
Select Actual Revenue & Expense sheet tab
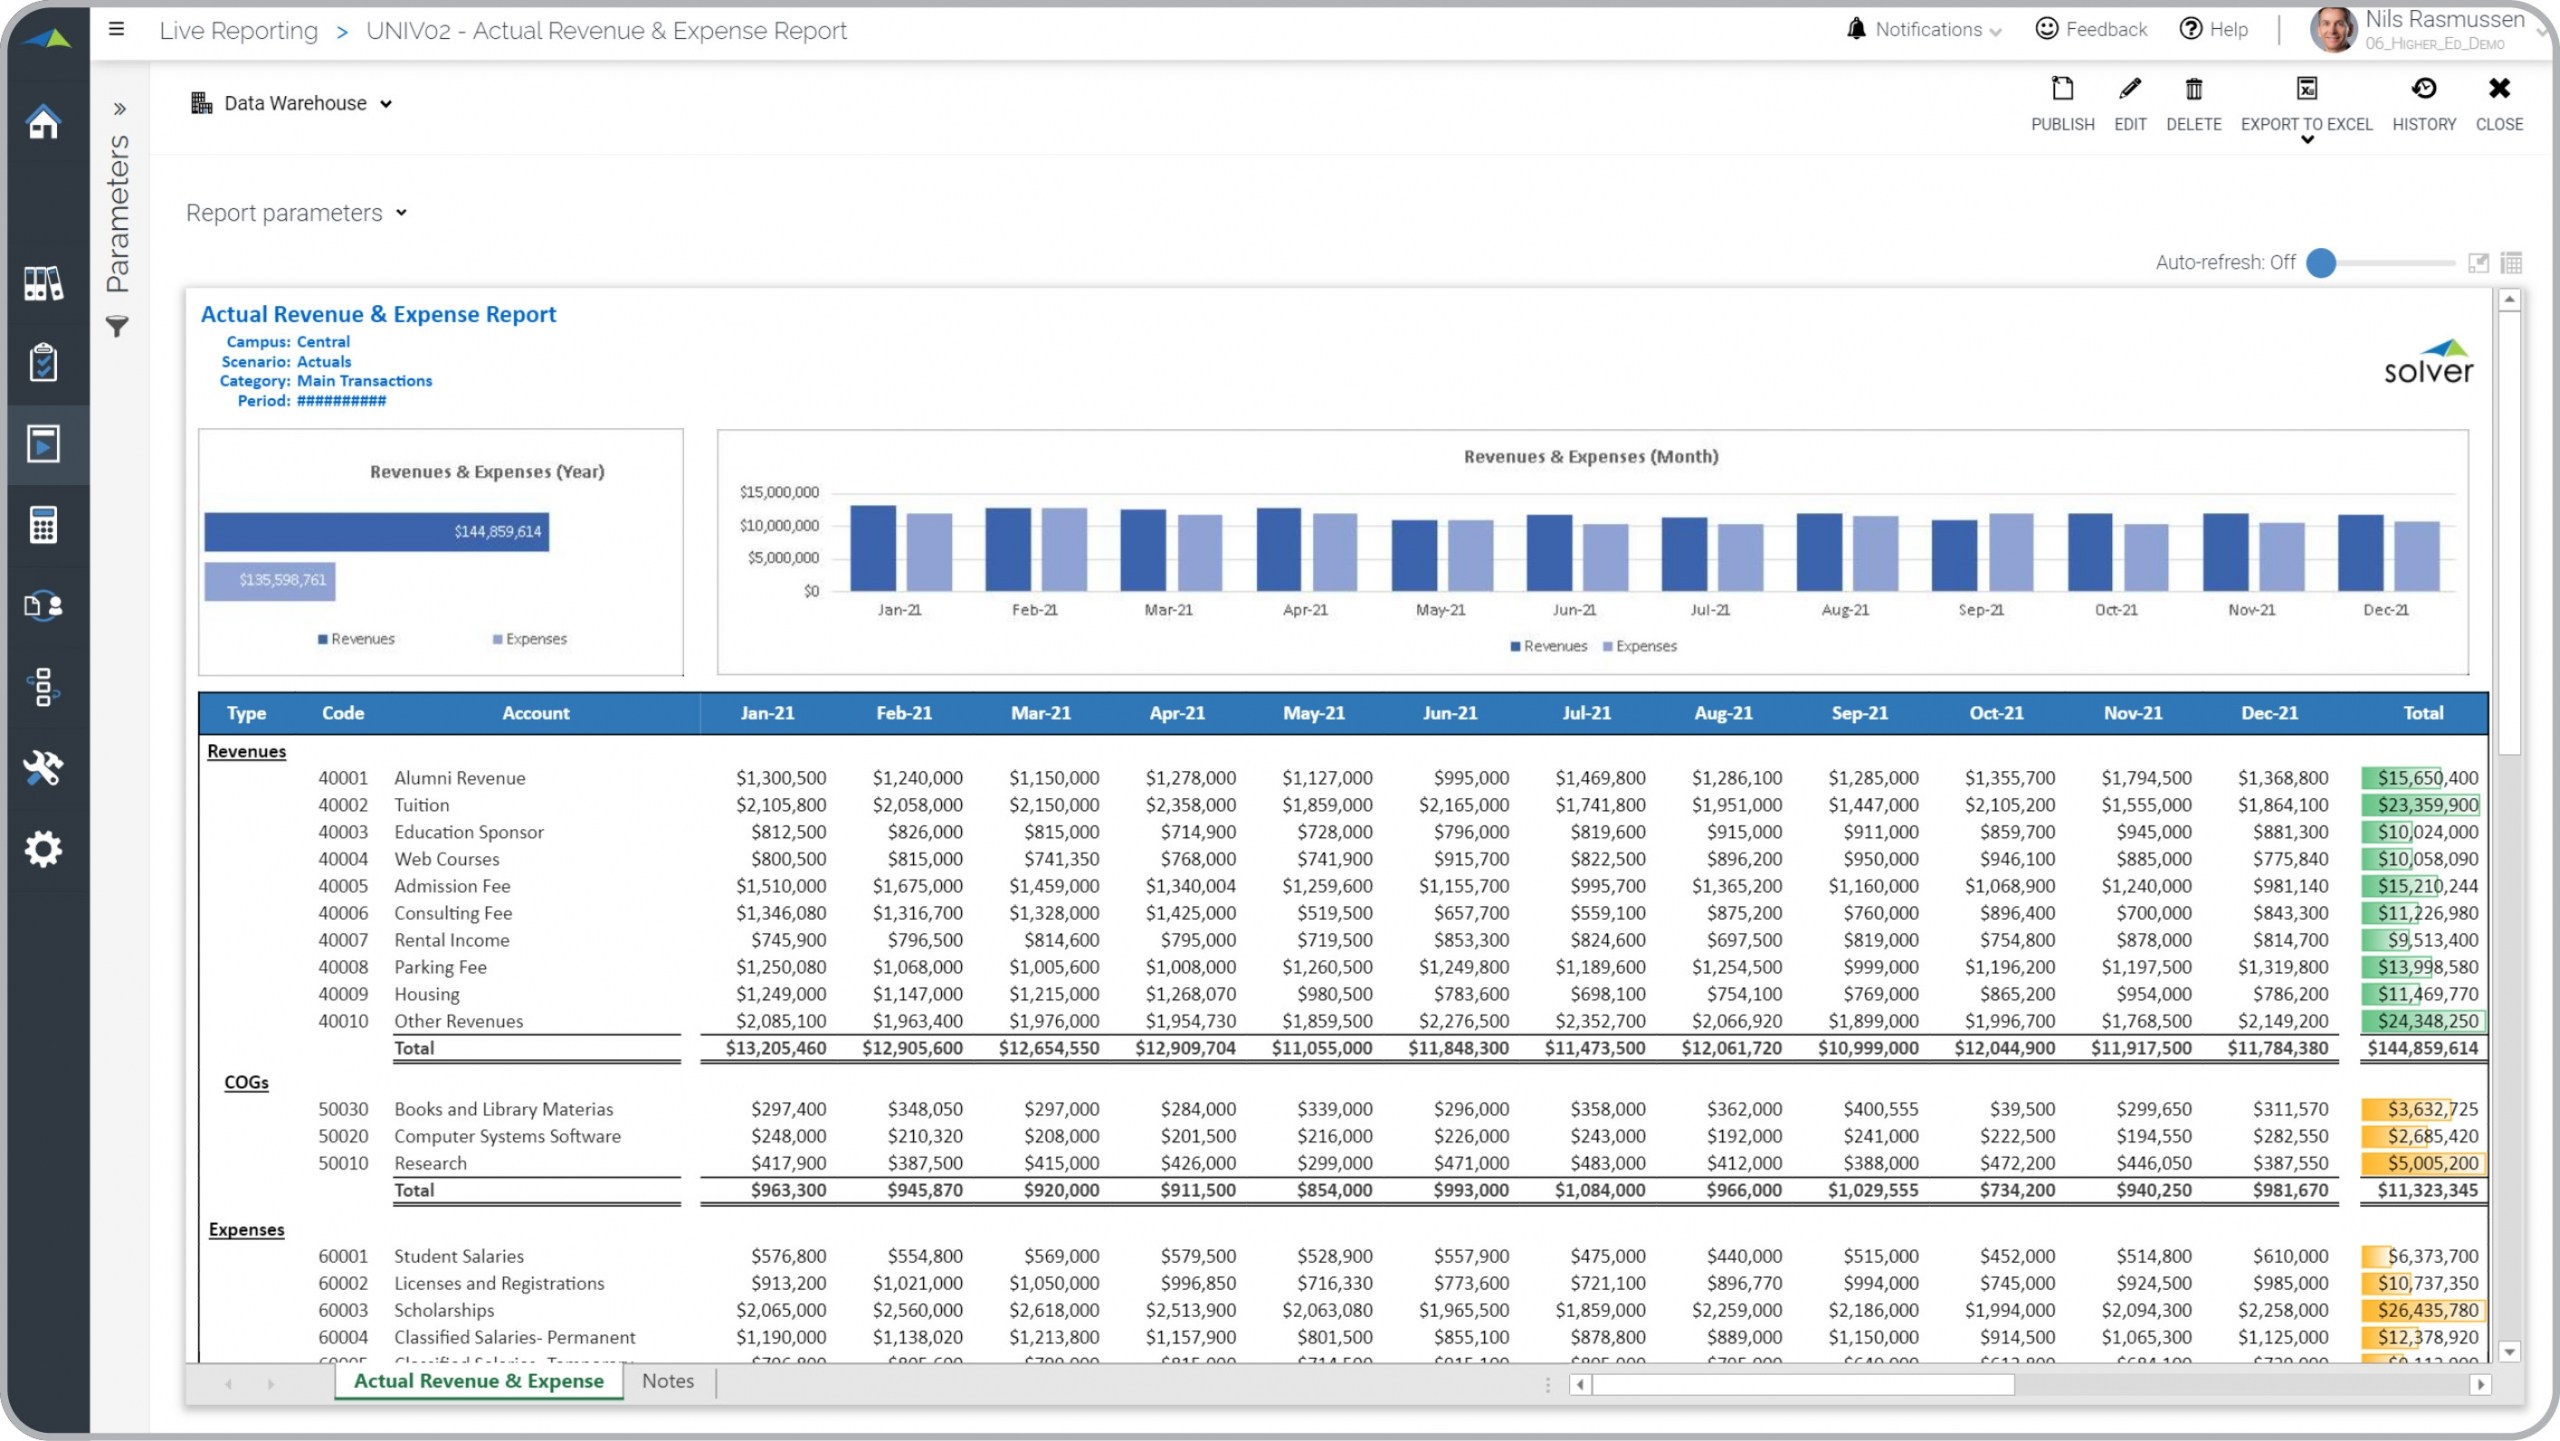pos(478,1381)
